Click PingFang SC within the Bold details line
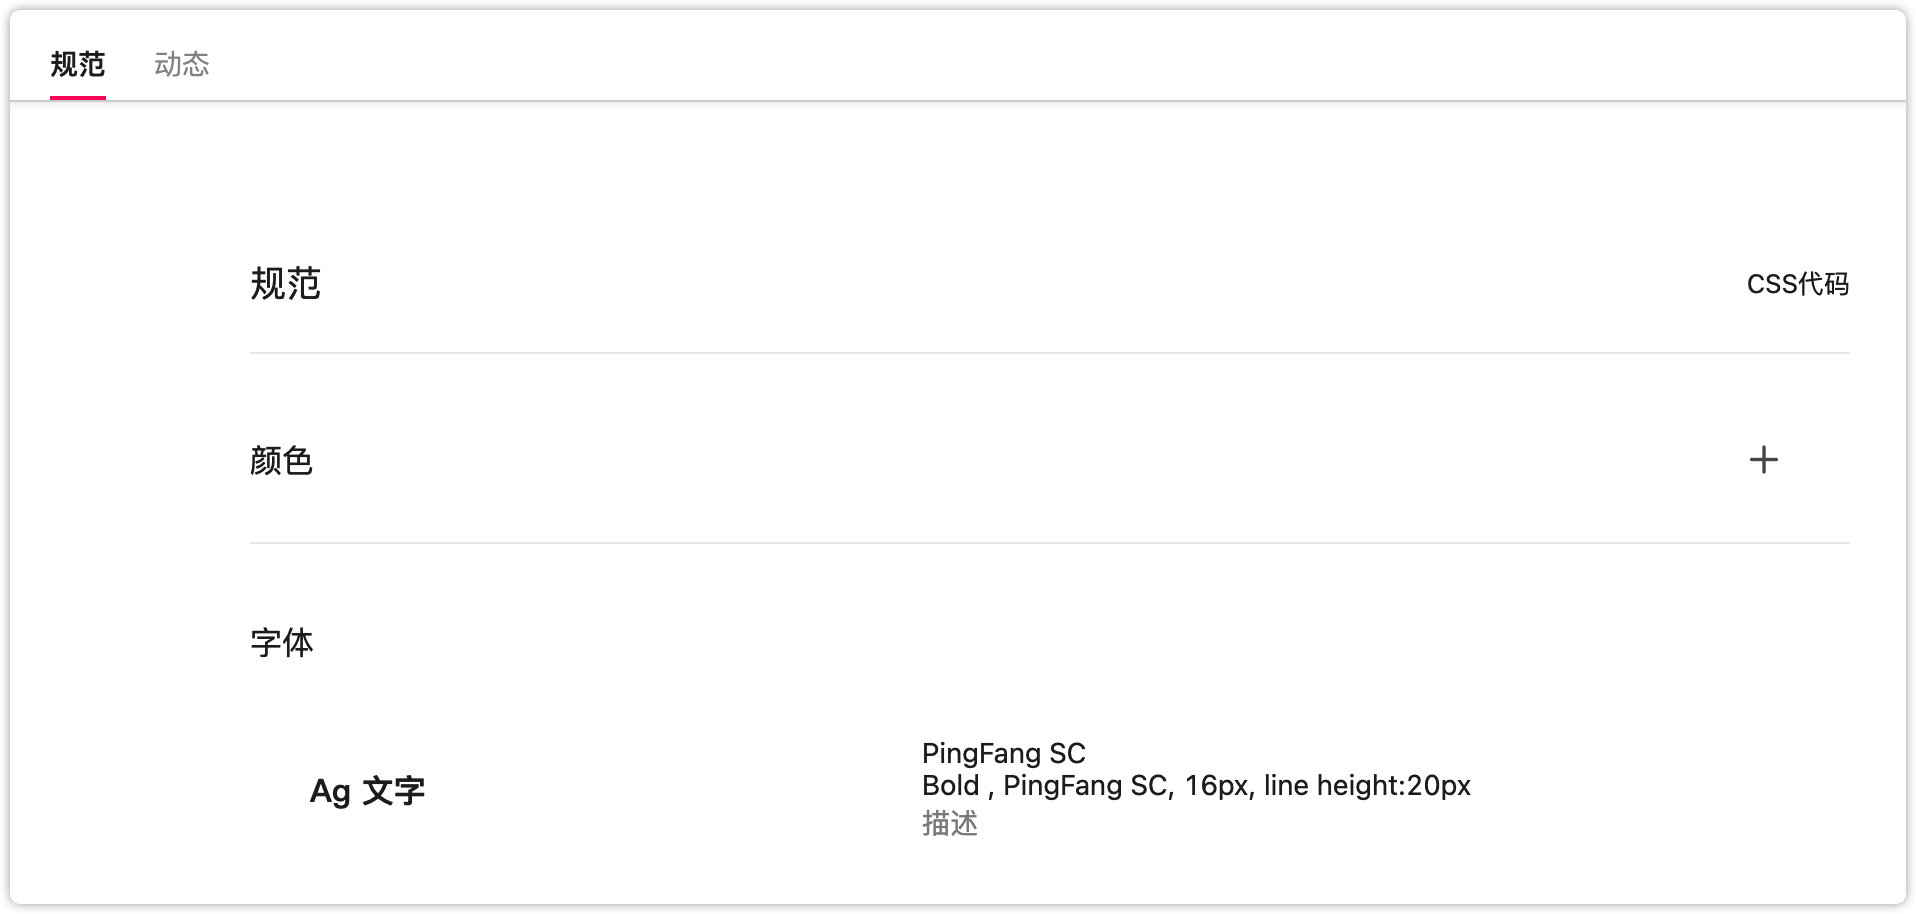 pyautogui.click(x=1085, y=786)
